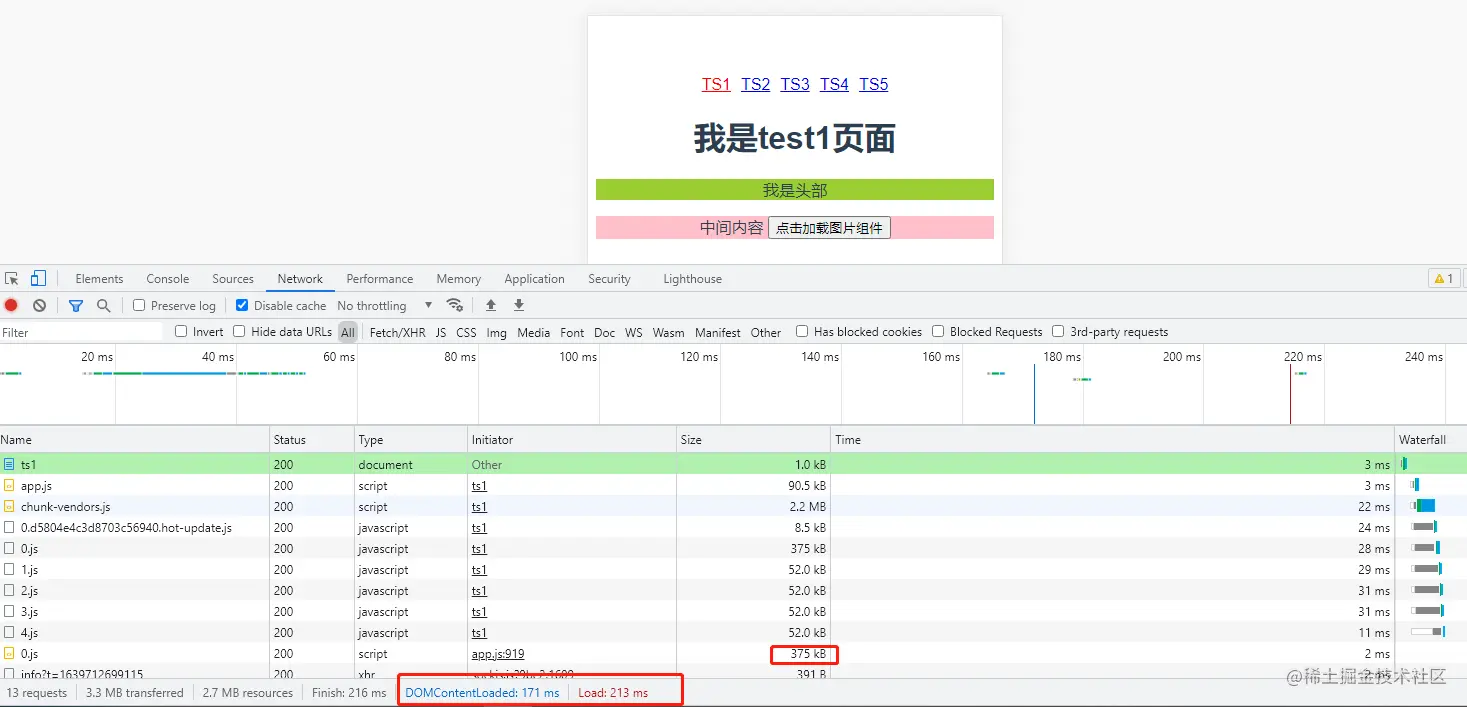Filter requests by CSS type
Screen dimensions: 1467x707
click(x=466, y=332)
